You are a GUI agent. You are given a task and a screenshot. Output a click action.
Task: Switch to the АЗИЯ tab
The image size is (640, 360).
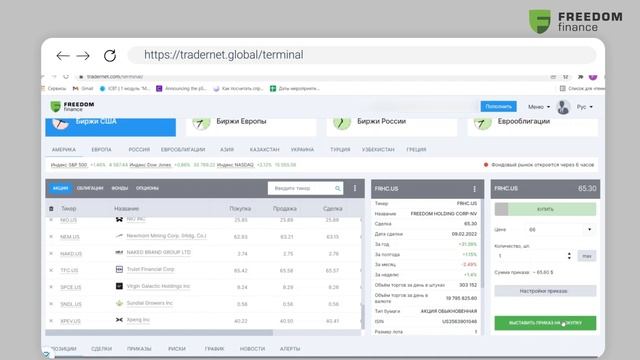click(227, 149)
